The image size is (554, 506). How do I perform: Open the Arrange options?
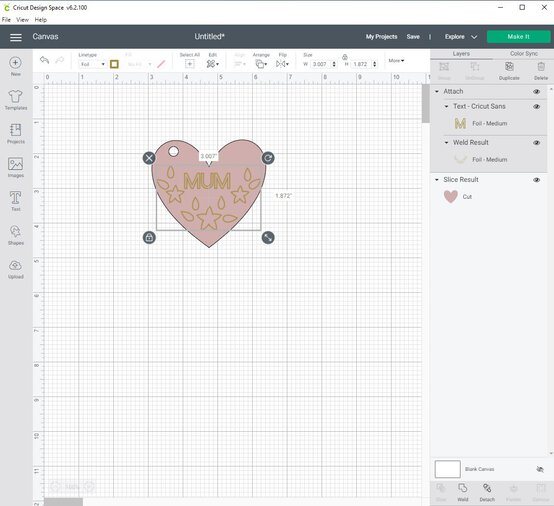(261, 64)
